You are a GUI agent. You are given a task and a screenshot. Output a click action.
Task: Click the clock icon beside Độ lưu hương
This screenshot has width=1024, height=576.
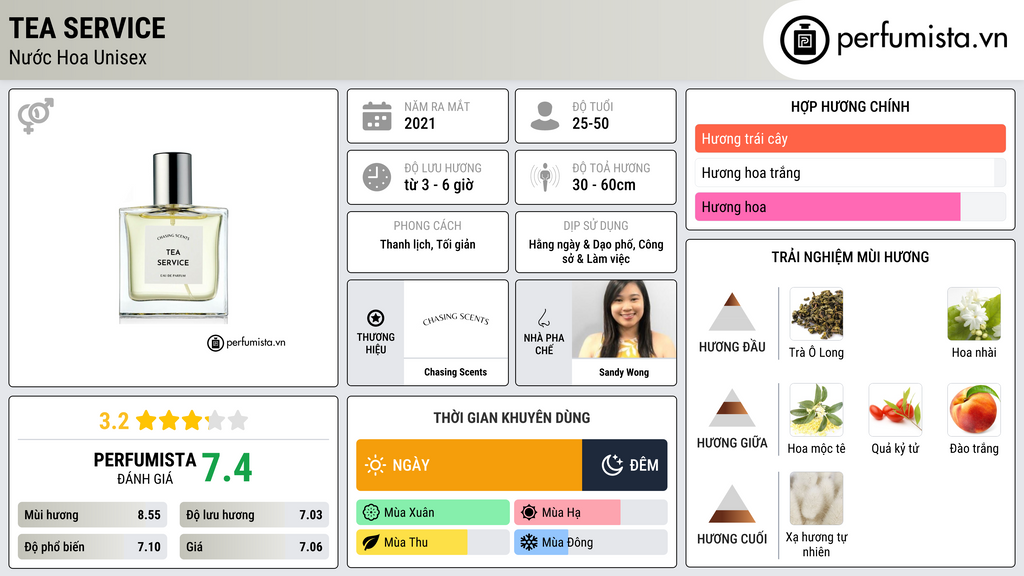377,177
